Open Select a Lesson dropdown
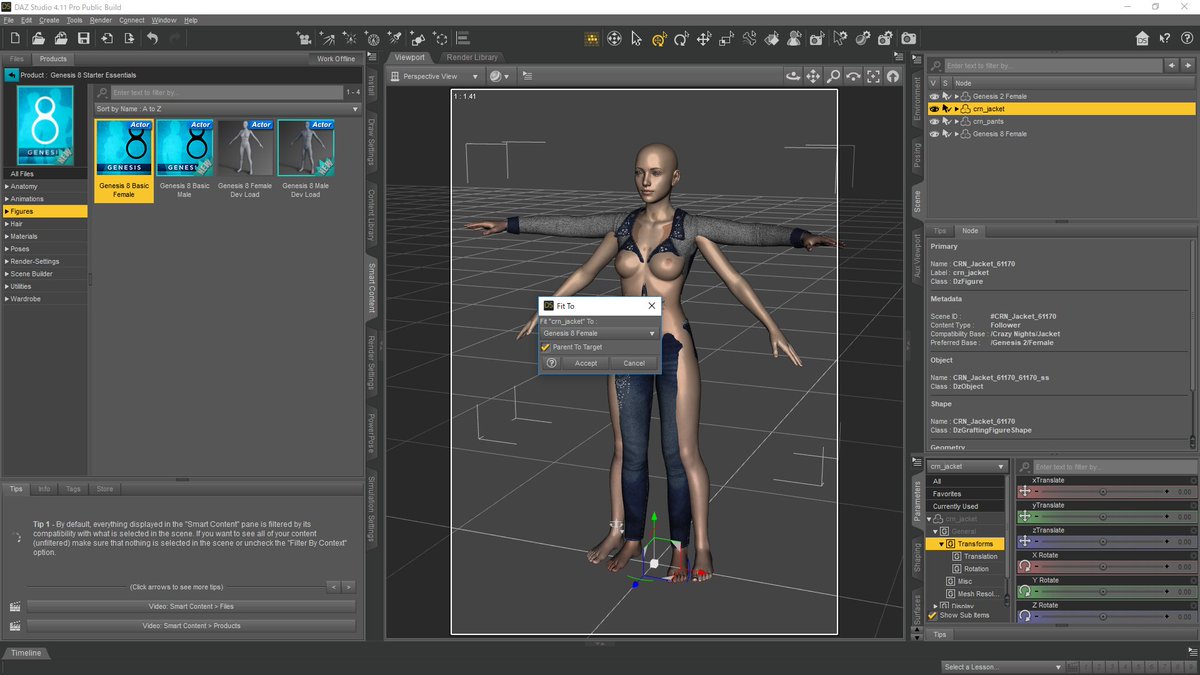Image resolution: width=1200 pixels, height=675 pixels. pyautogui.click(x=1003, y=667)
